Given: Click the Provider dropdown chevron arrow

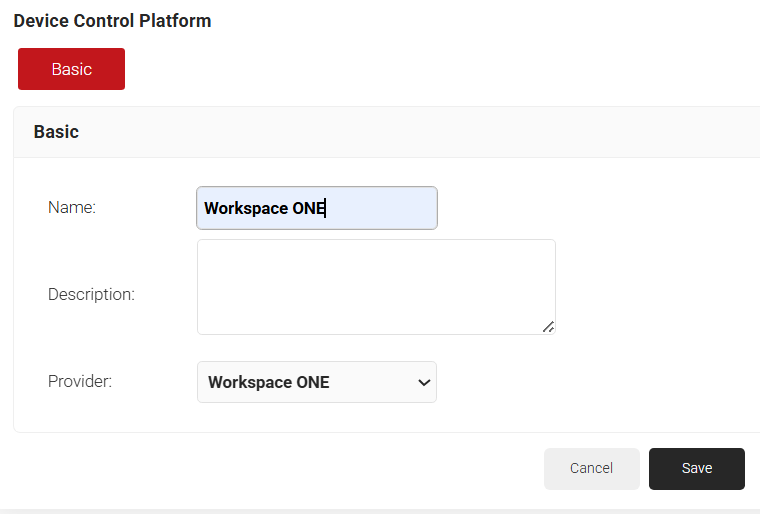Looking at the screenshot, I should pos(424,382).
